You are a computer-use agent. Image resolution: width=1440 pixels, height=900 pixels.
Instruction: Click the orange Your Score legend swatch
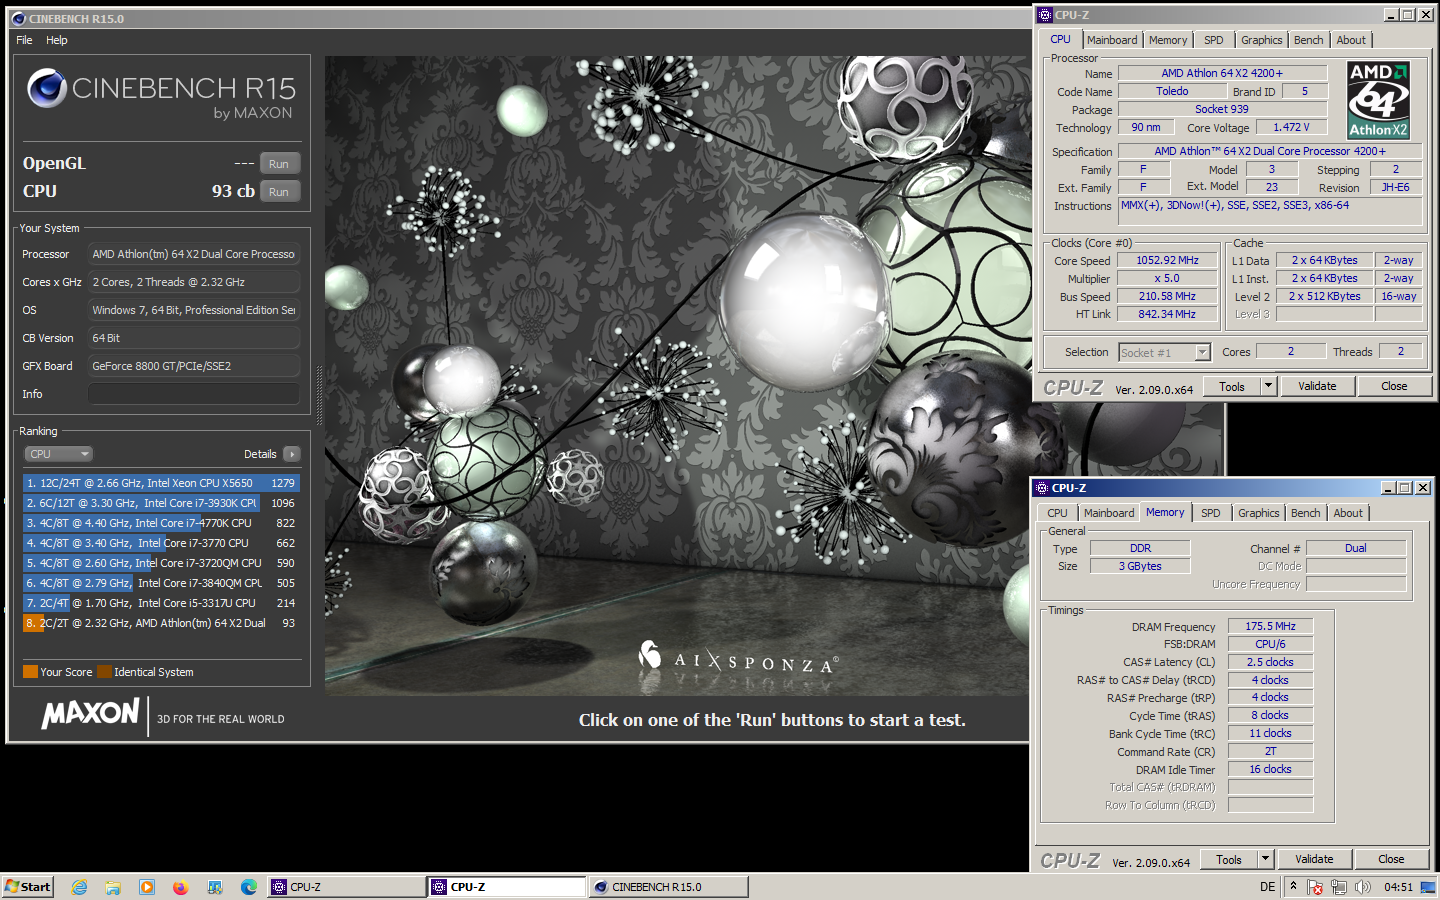point(30,672)
